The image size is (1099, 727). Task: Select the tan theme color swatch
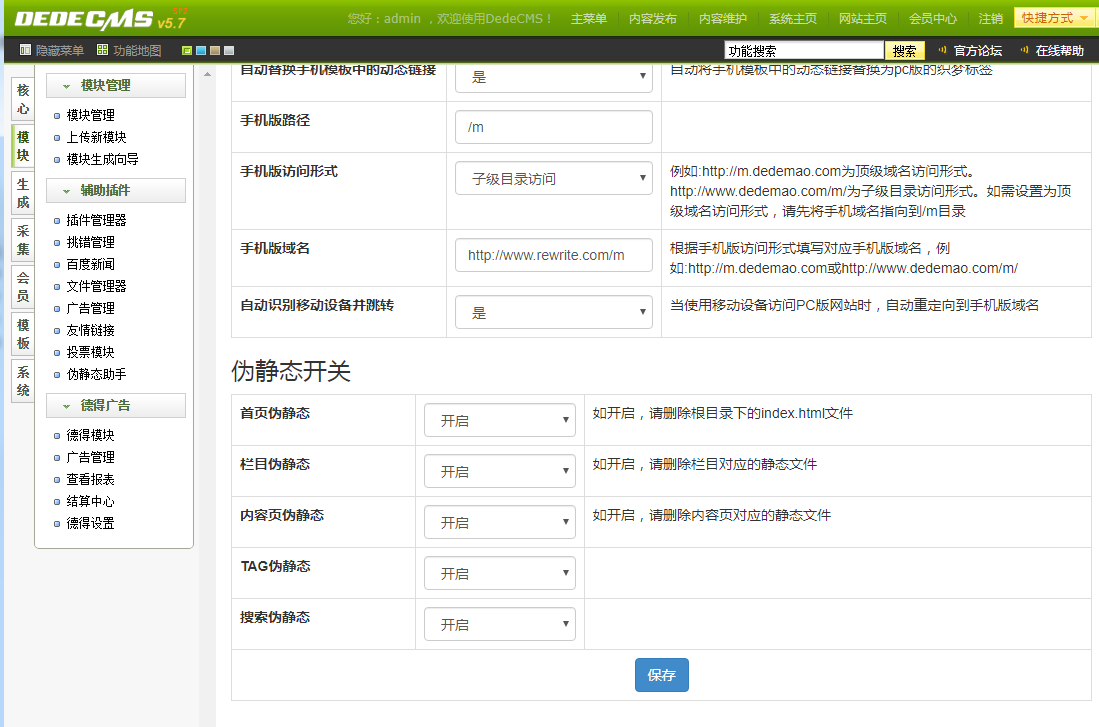point(214,50)
